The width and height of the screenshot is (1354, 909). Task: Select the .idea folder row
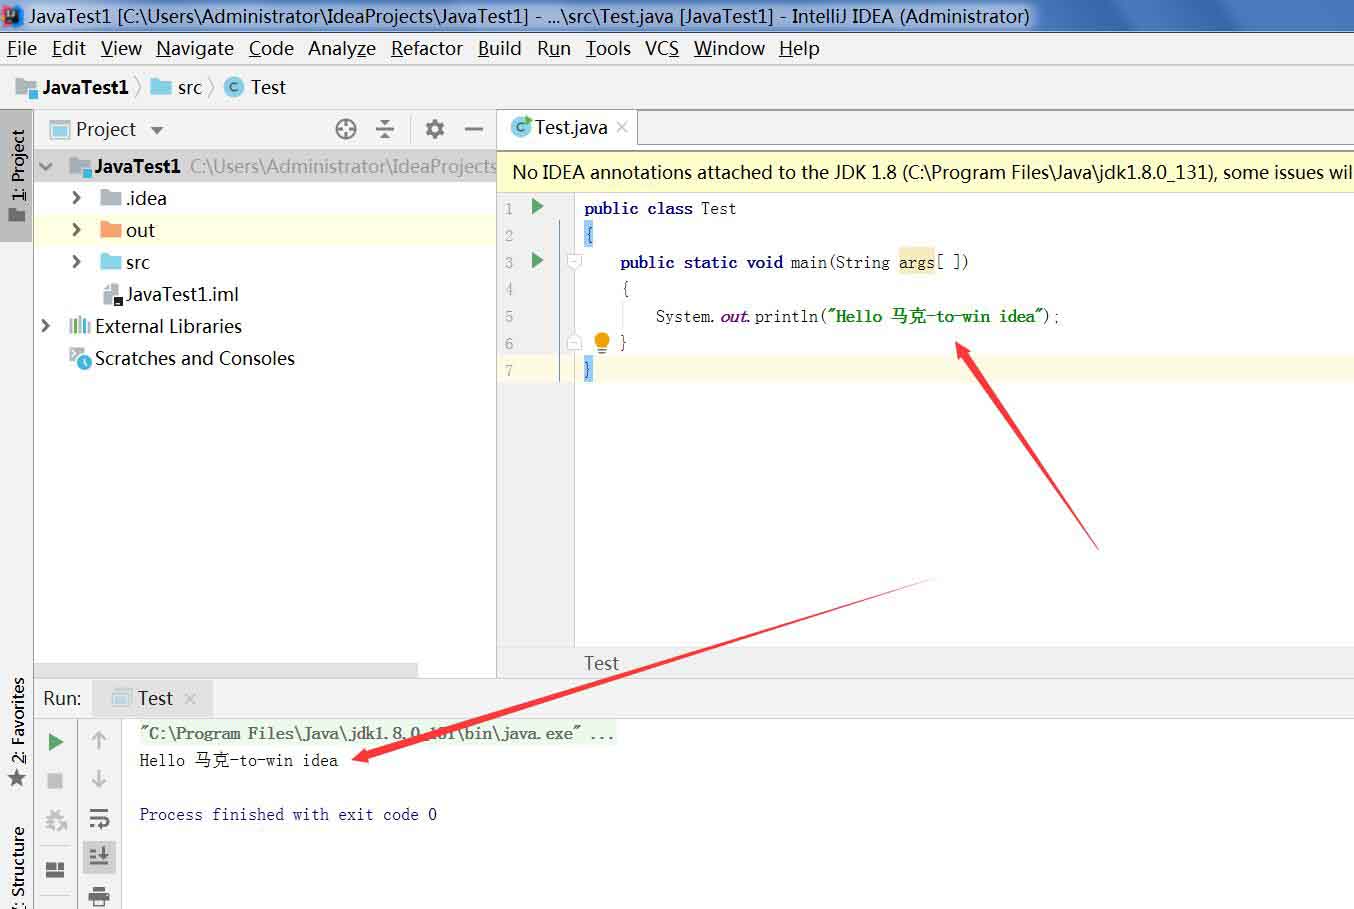point(265,198)
